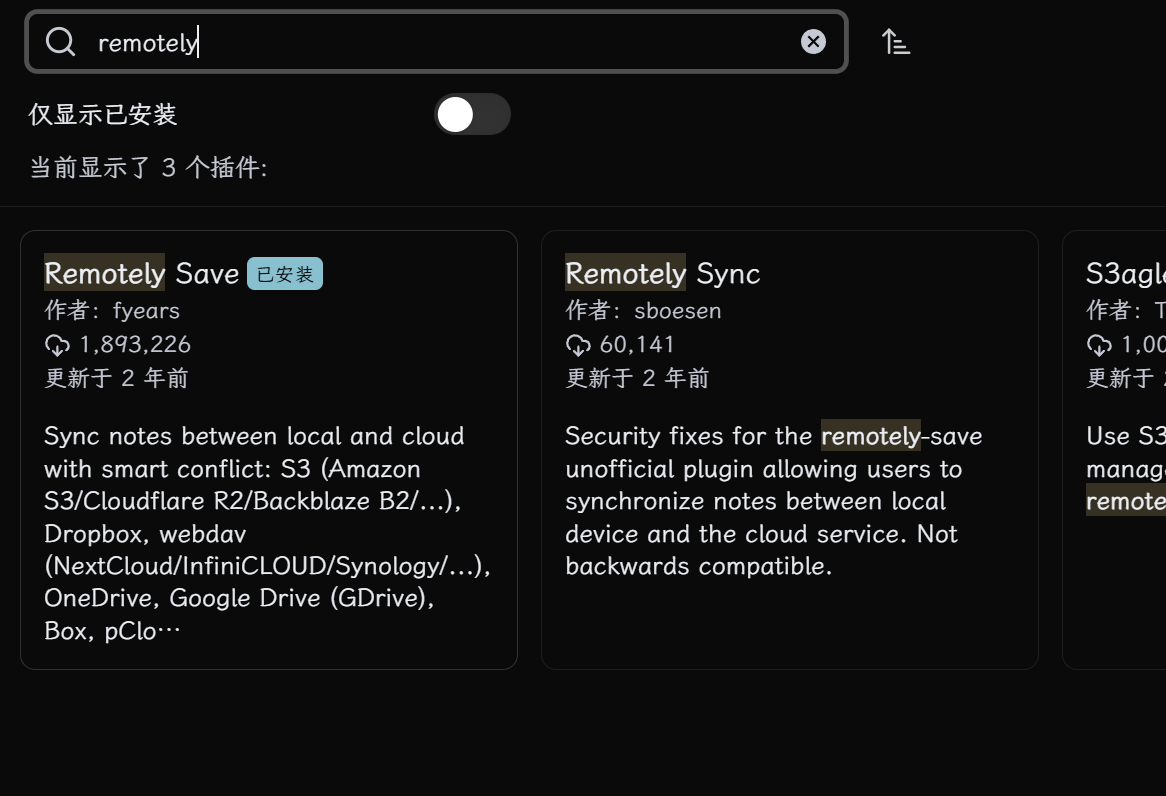Image resolution: width=1166 pixels, height=796 pixels.
Task: Click the update date under Remotely Sync
Action: pyautogui.click(x=637, y=378)
